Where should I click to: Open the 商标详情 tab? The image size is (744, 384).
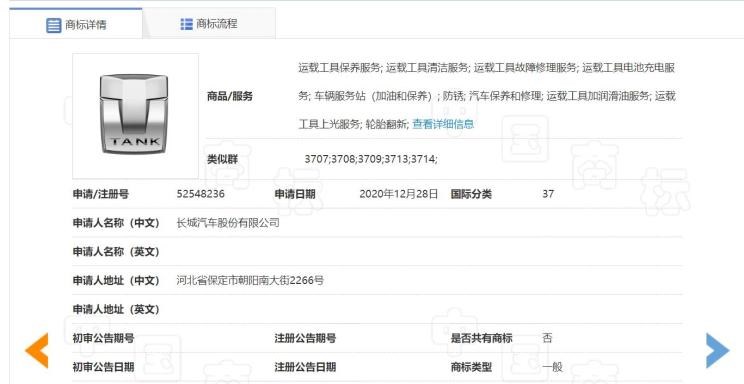point(76,24)
